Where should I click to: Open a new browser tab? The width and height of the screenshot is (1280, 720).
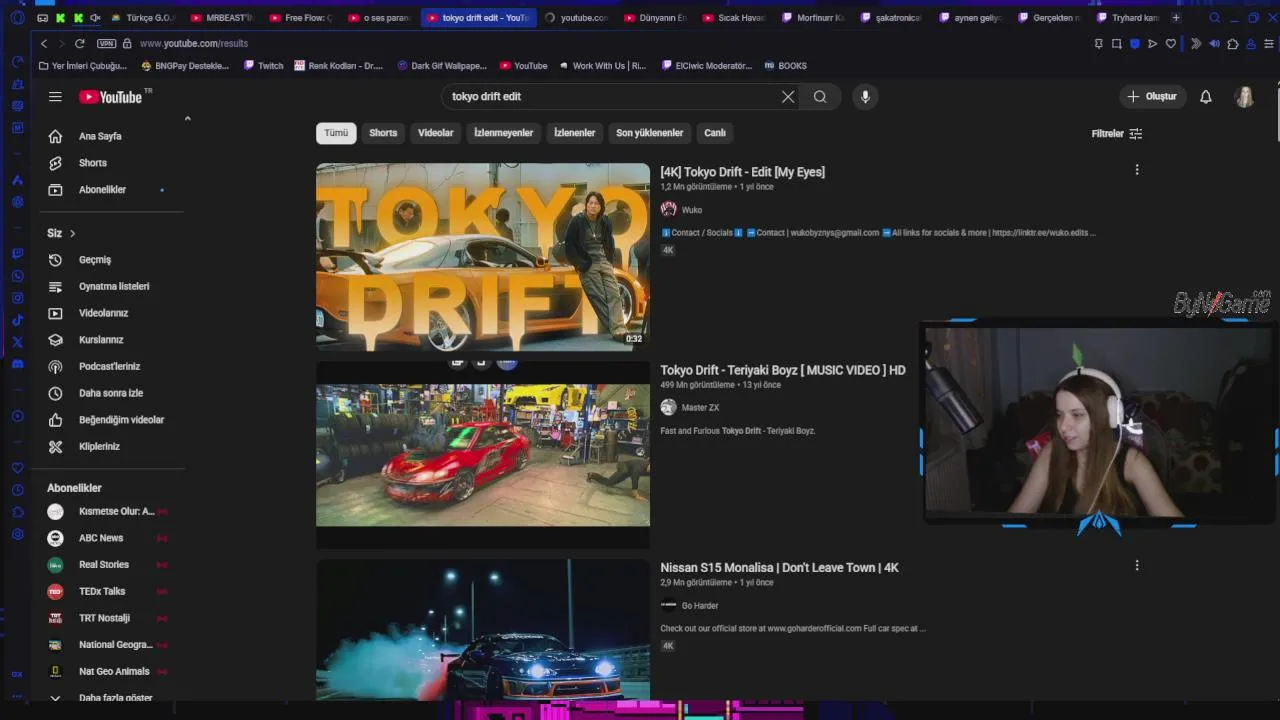pyautogui.click(x=1176, y=18)
